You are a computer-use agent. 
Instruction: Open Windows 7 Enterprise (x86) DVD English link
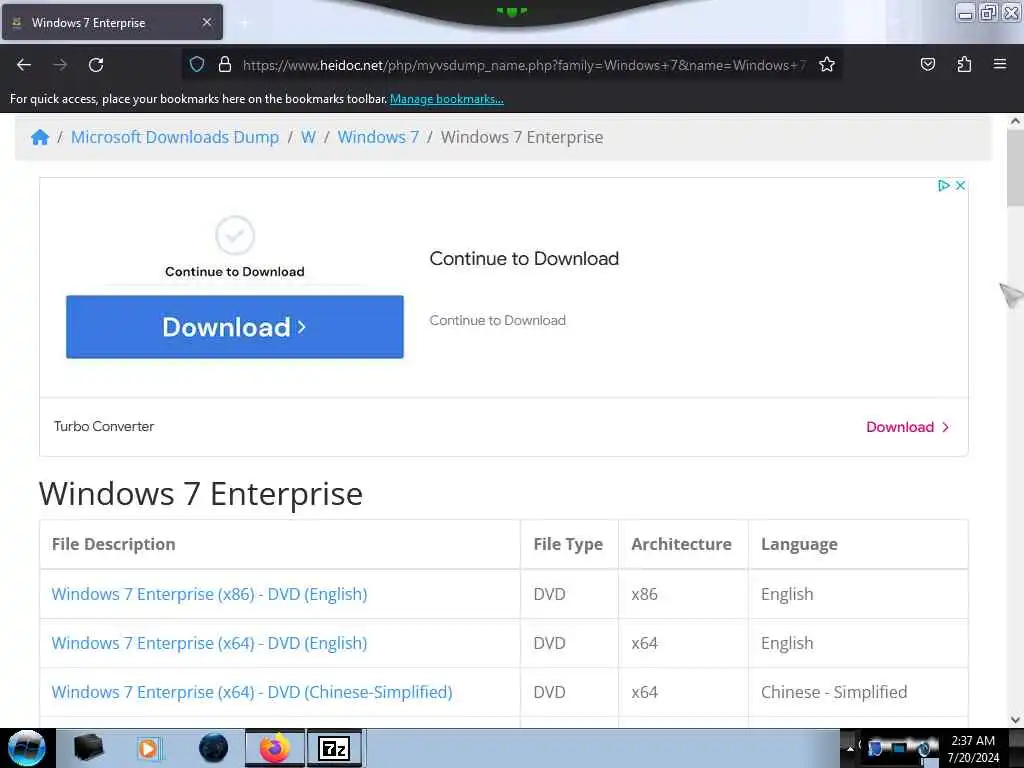click(x=209, y=594)
